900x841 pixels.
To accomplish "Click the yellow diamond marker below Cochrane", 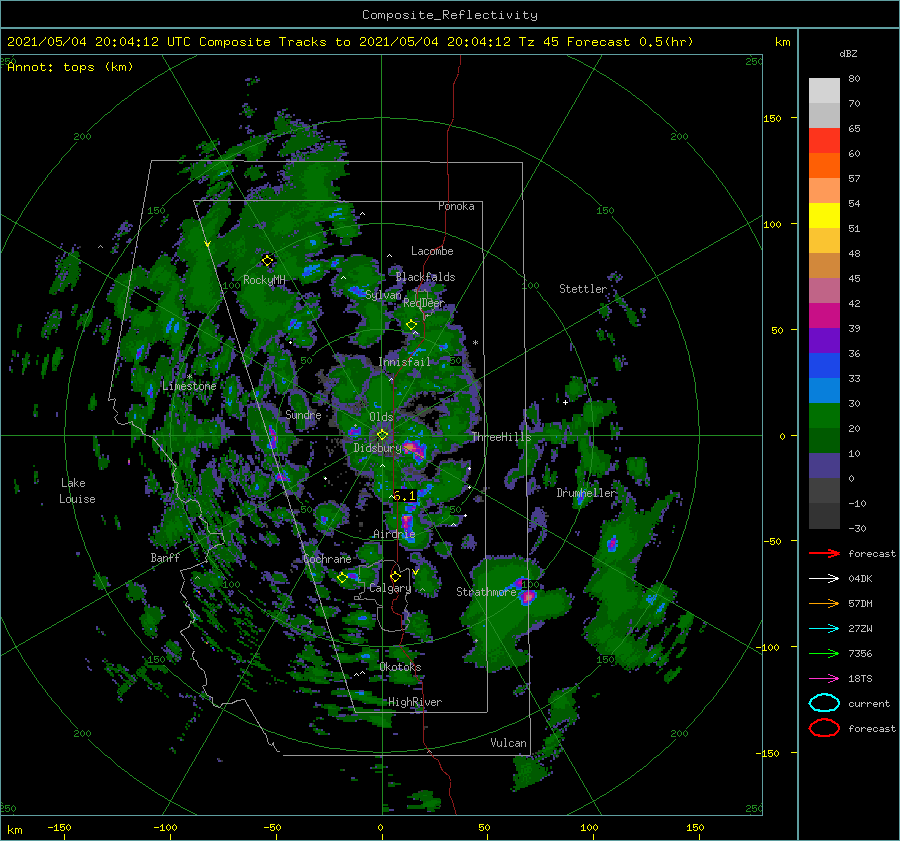I will pyautogui.click(x=342, y=578).
